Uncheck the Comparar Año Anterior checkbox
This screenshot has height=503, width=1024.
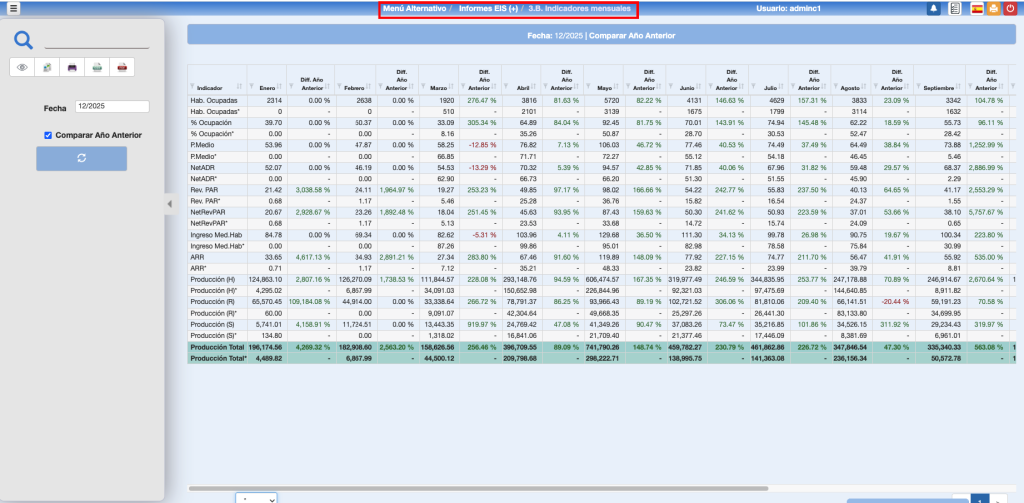click(x=47, y=135)
